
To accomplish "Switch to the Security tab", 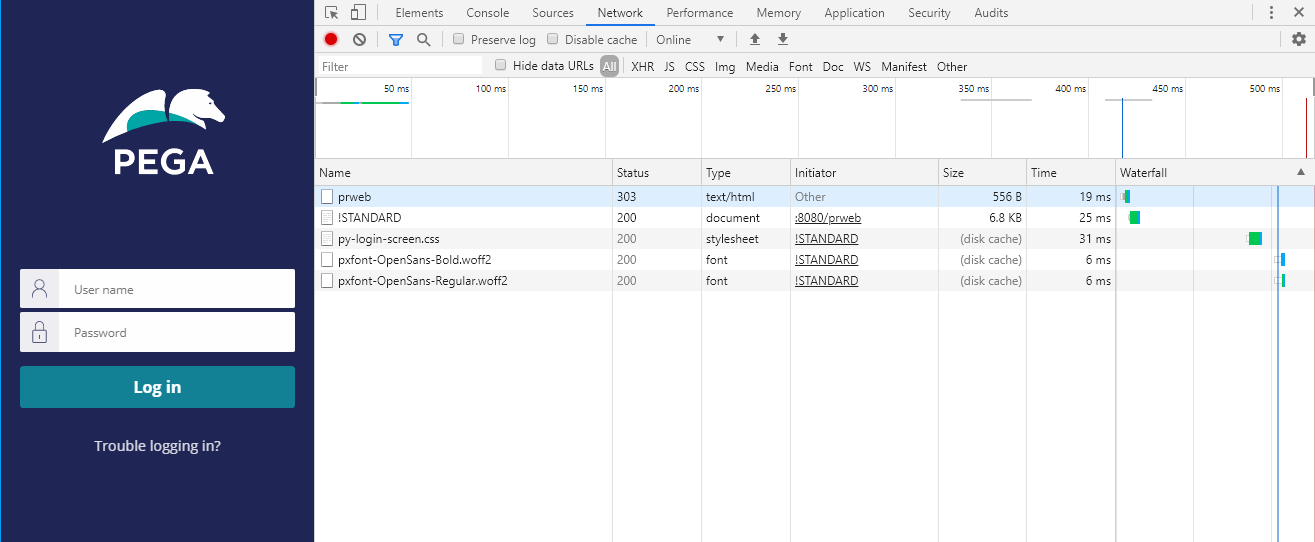I will (929, 13).
